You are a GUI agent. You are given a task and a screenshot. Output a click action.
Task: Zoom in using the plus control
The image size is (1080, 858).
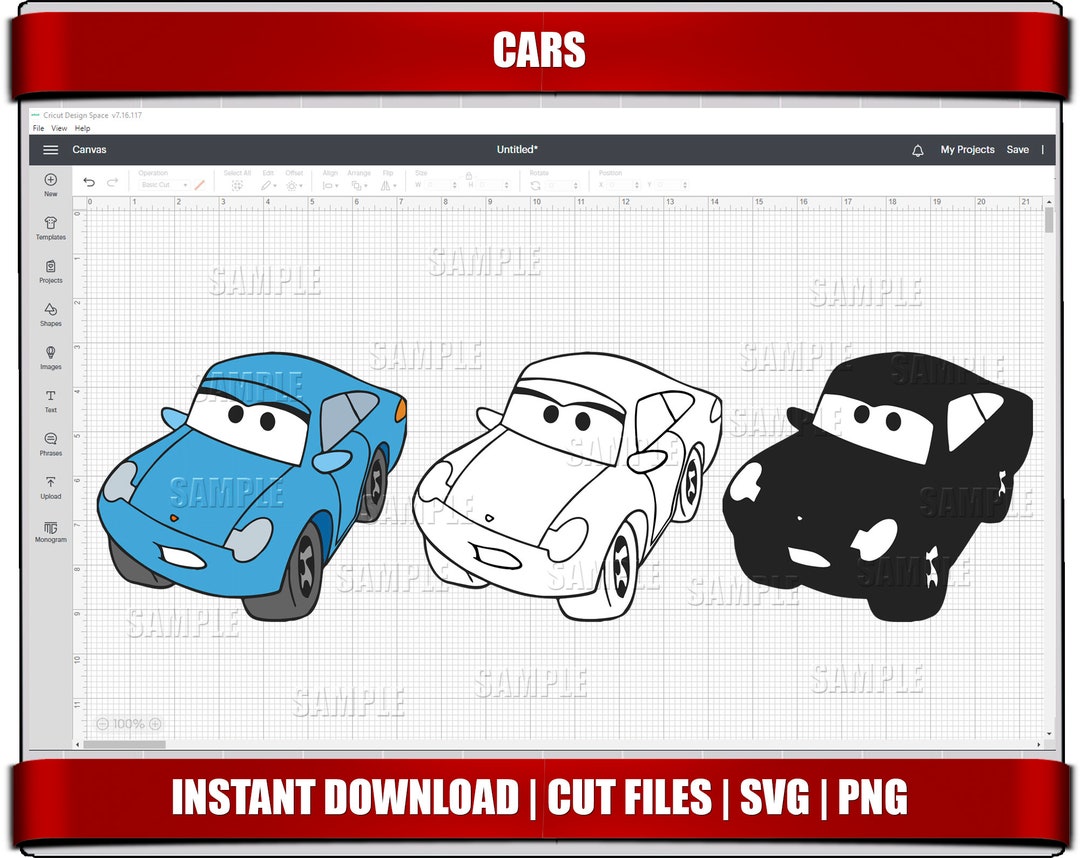pos(153,723)
